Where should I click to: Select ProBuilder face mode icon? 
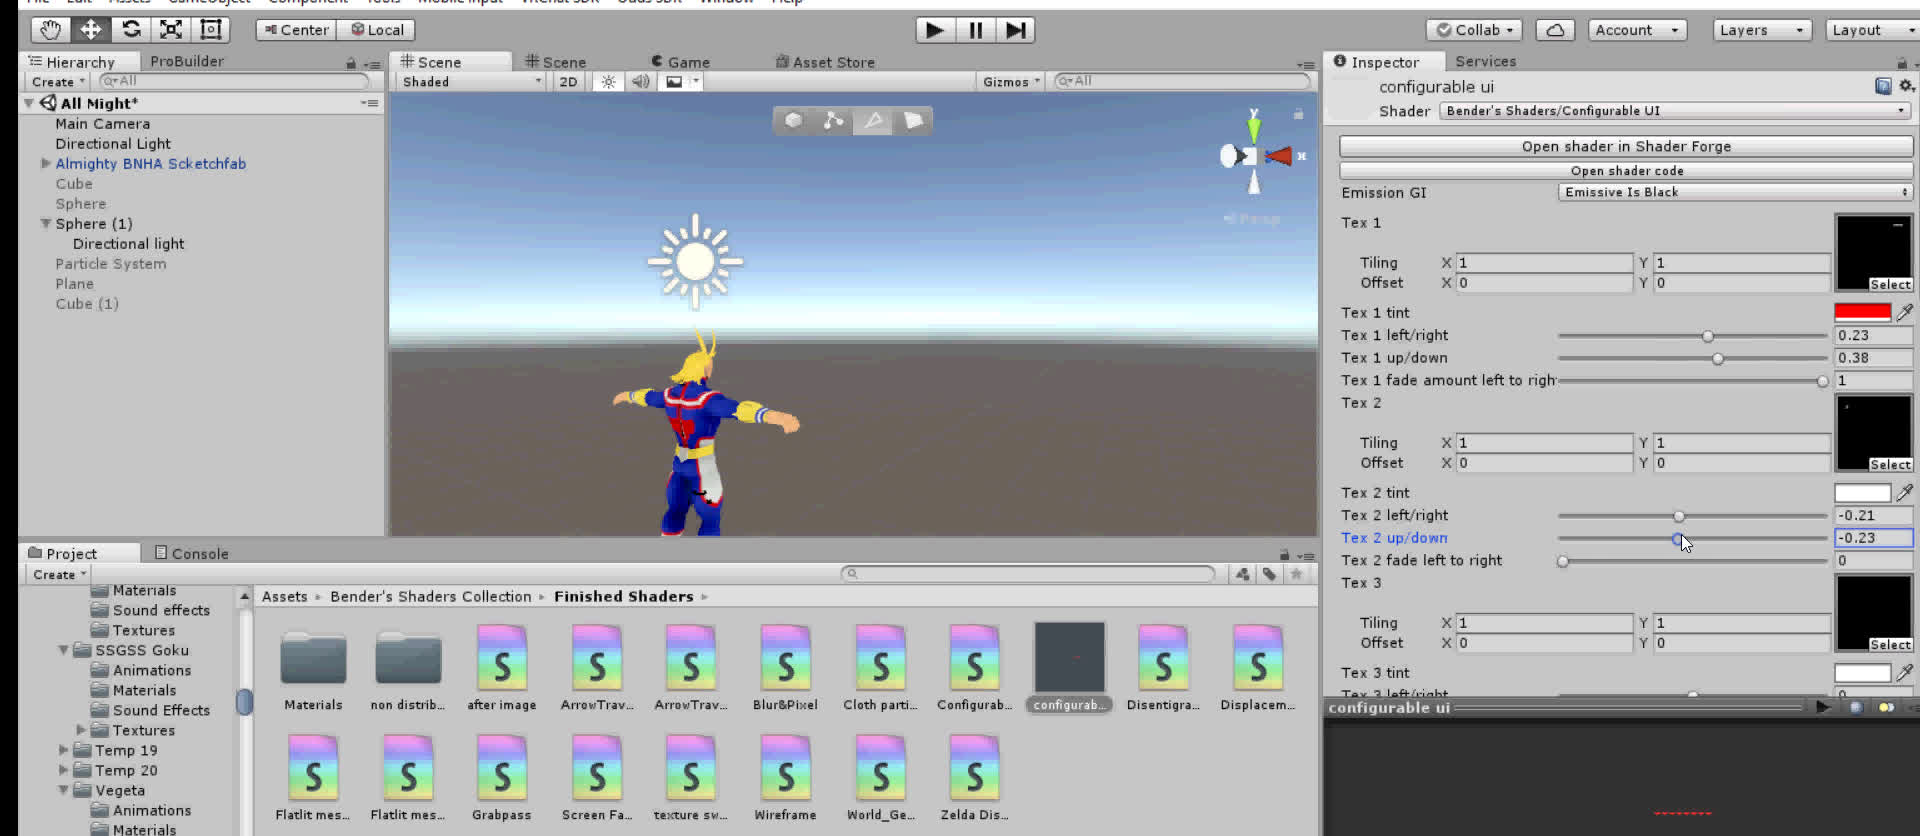pyautogui.click(x=913, y=120)
